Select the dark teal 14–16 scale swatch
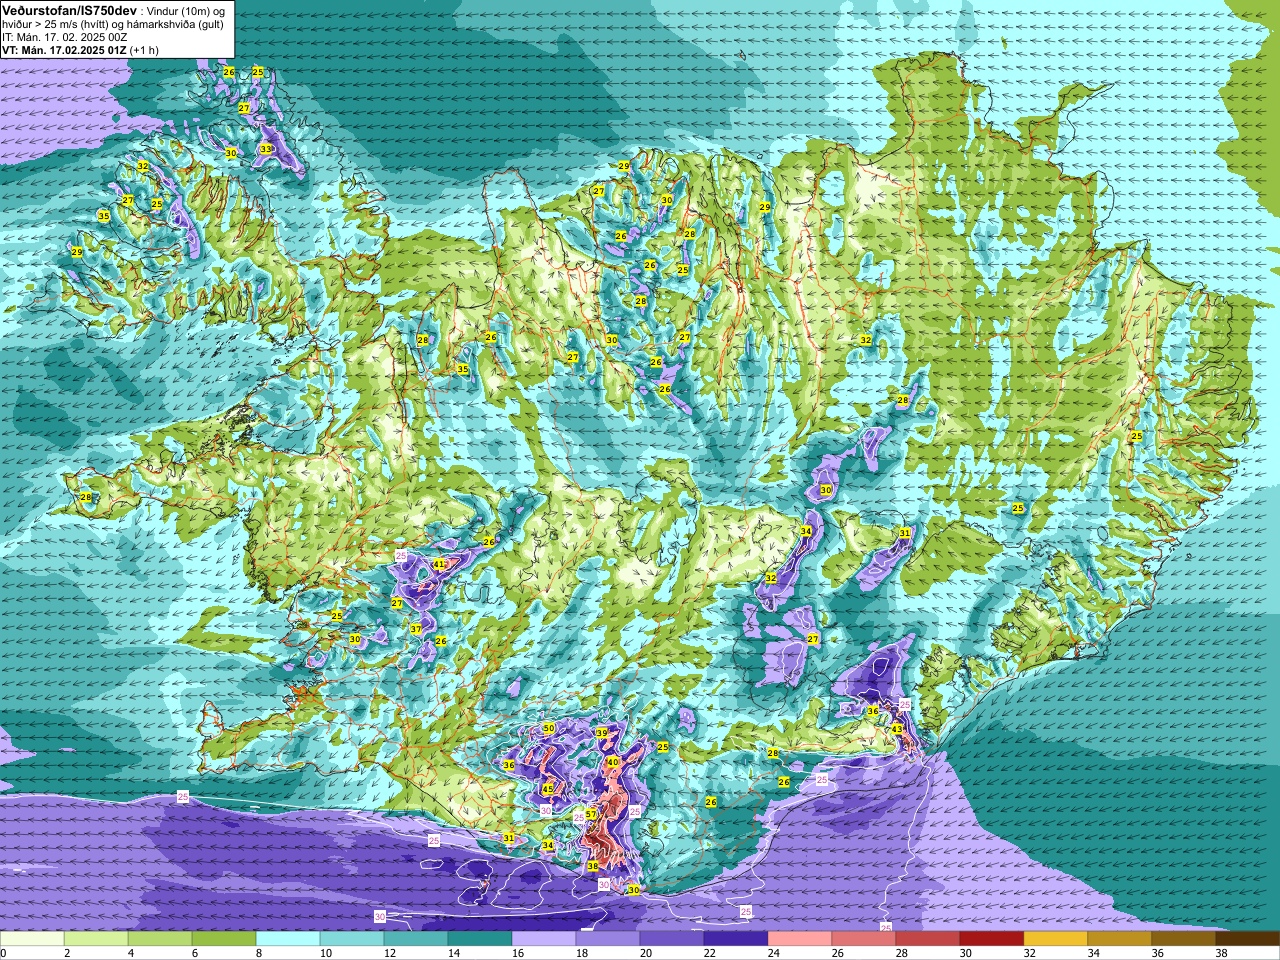The image size is (1280, 960). click(480, 939)
